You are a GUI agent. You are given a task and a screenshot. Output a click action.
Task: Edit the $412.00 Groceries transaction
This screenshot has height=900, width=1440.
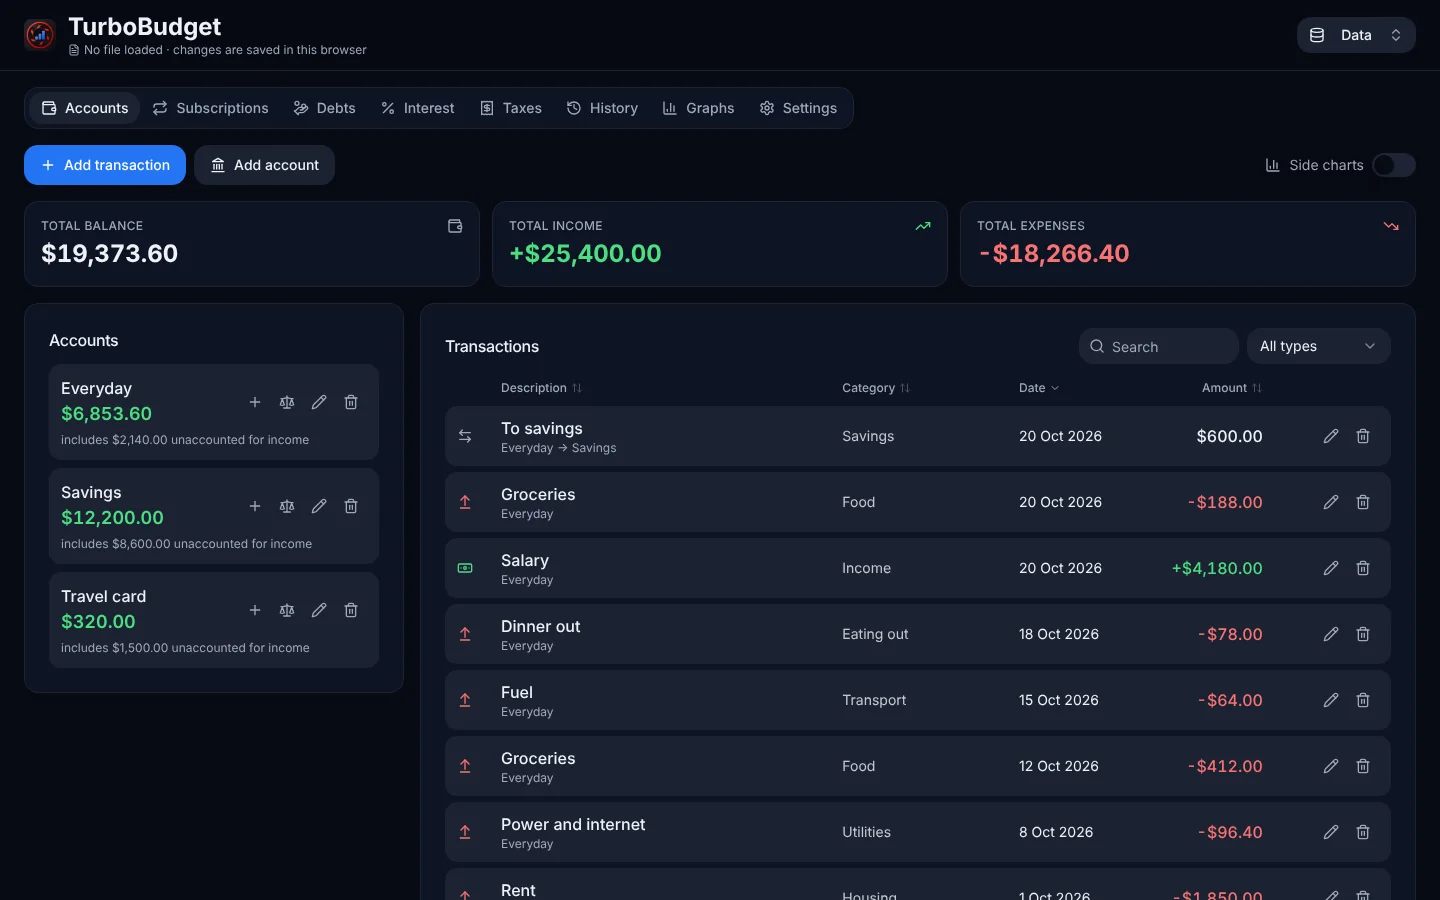1331,766
